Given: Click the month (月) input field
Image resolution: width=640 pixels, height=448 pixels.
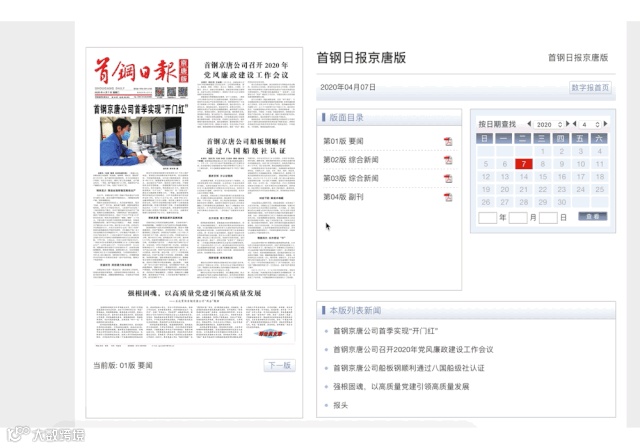Looking at the screenshot, I should [x=518, y=217].
